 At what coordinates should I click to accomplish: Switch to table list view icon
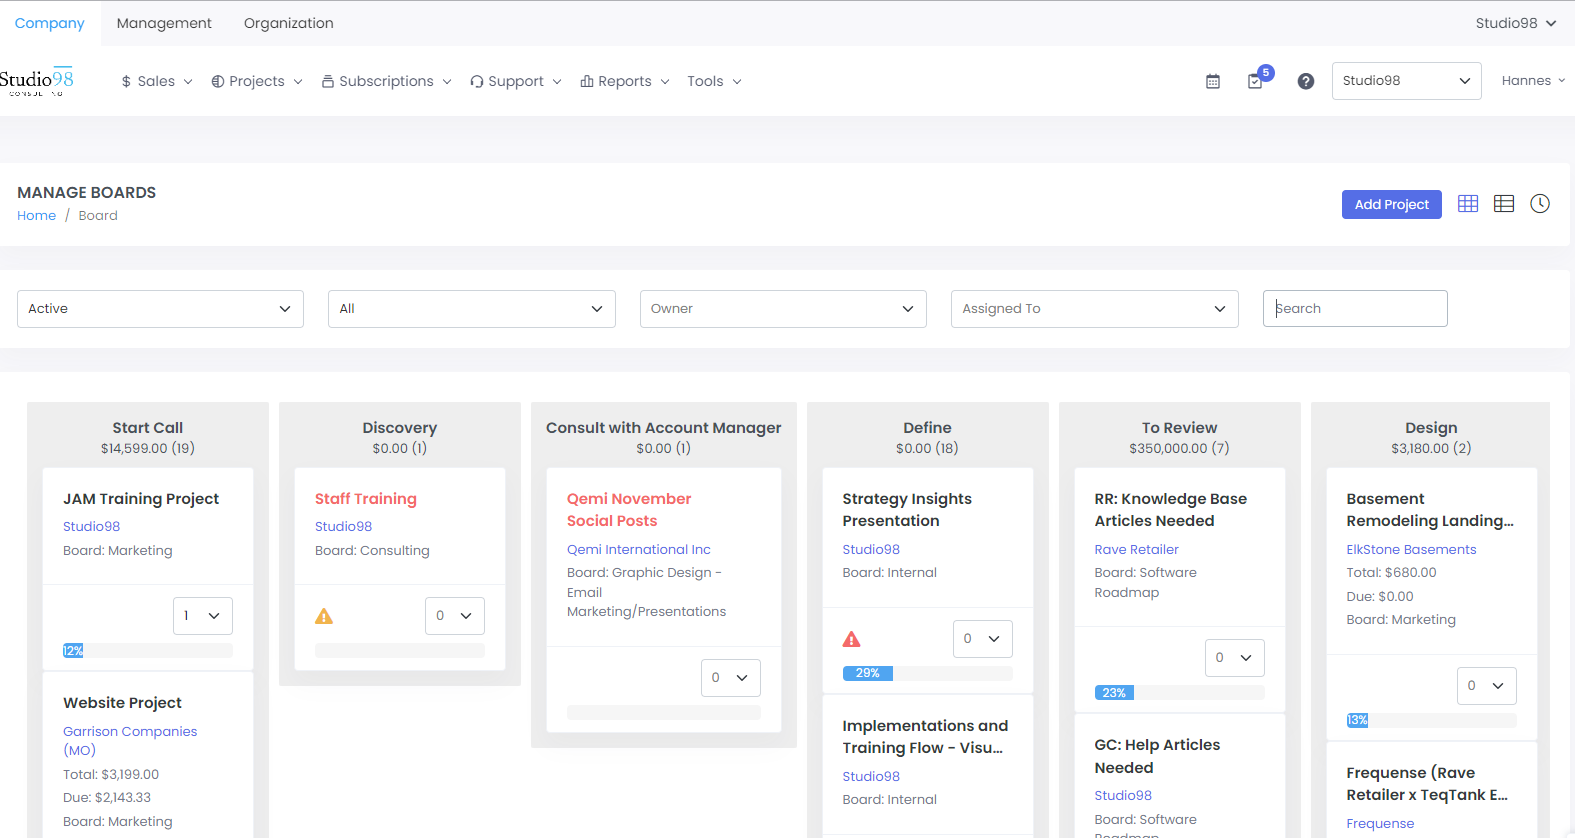1503,204
